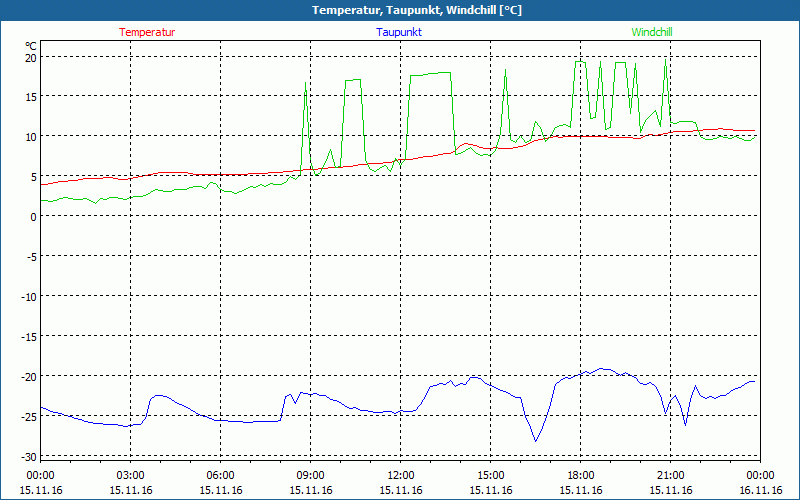Click the -5 value on the y-axis

31,257
